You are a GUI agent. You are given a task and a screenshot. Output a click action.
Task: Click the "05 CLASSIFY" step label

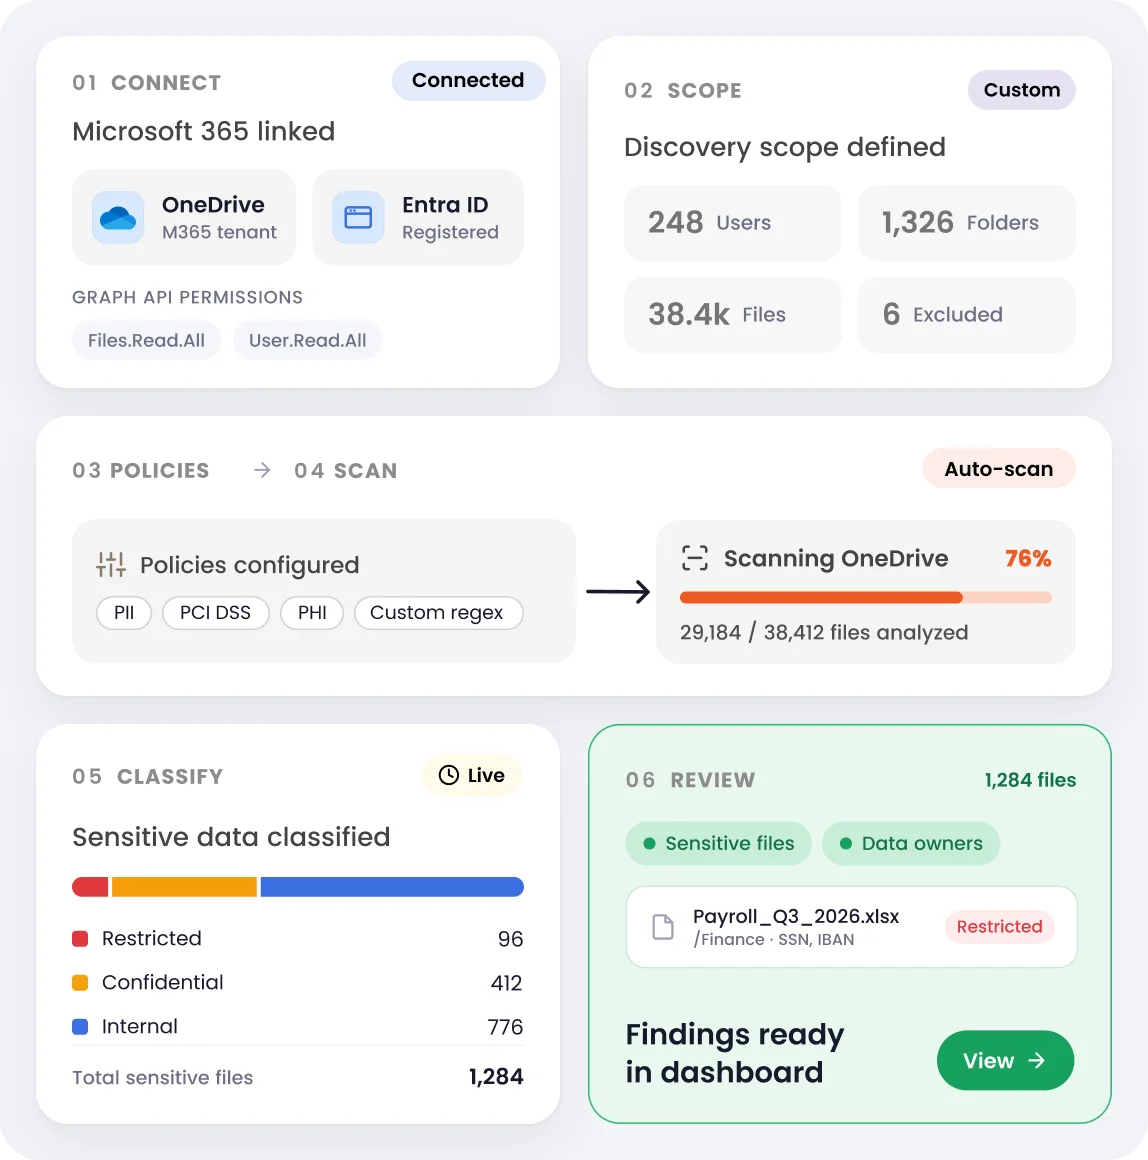point(147,777)
